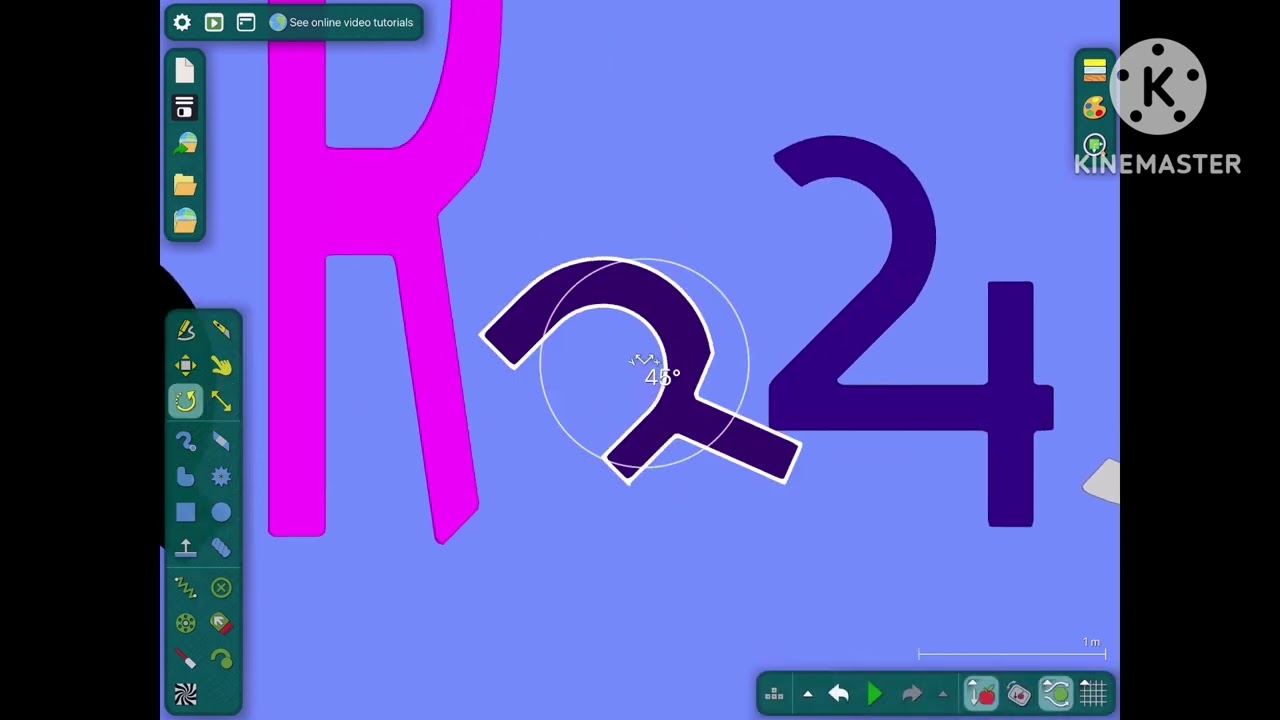Toggle the tilted-device gravity rotation button
Viewport: 1280px width, 720px height.
click(1019, 694)
